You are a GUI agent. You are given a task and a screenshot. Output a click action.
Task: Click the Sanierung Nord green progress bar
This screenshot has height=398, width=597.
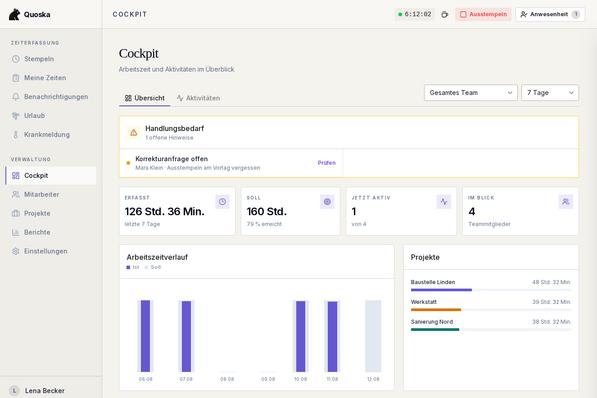pos(435,330)
